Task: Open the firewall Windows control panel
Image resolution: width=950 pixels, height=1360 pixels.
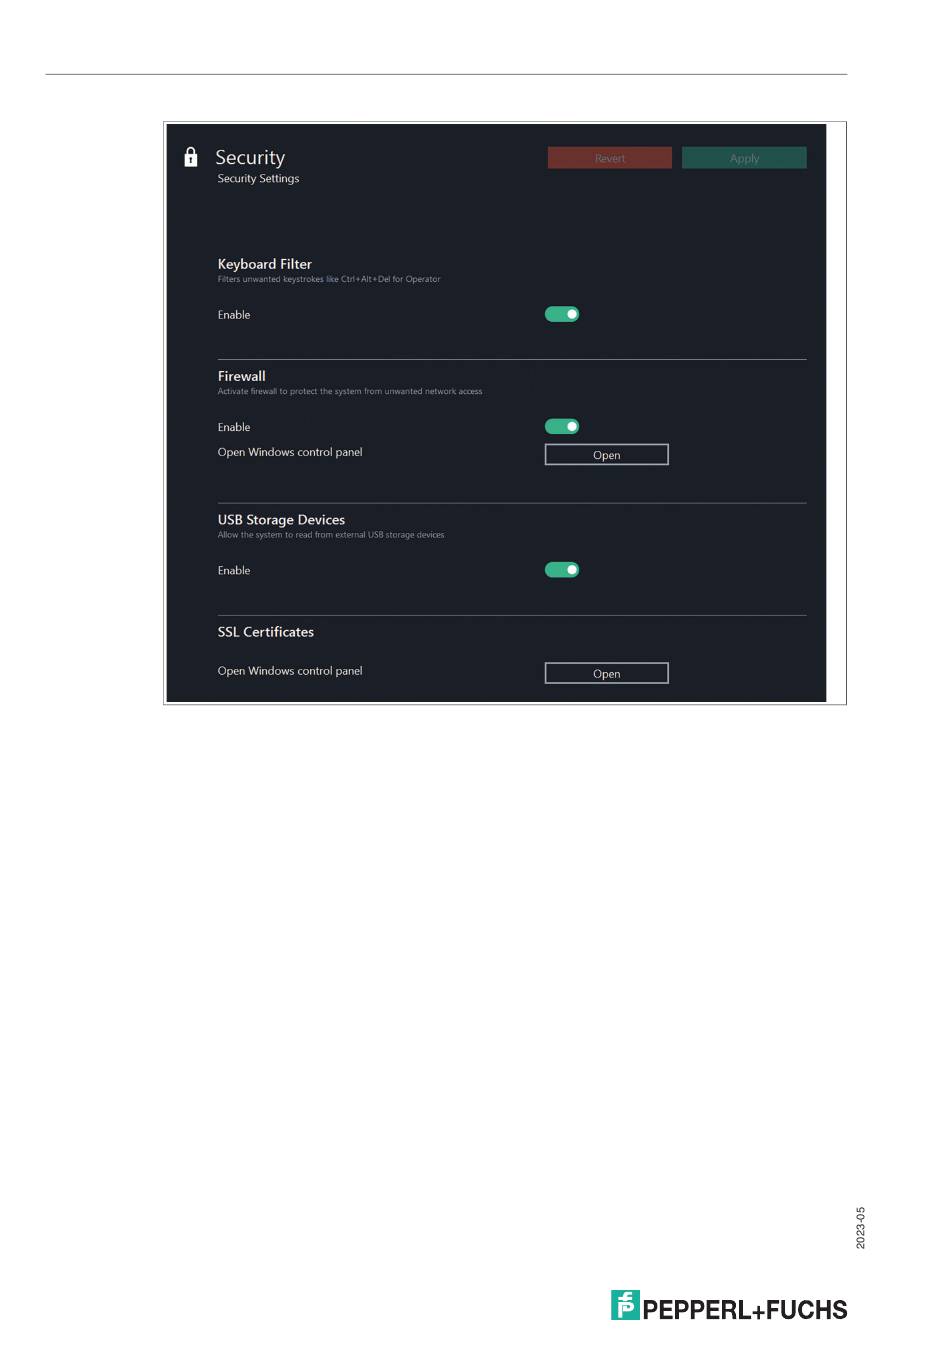Action: [606, 455]
